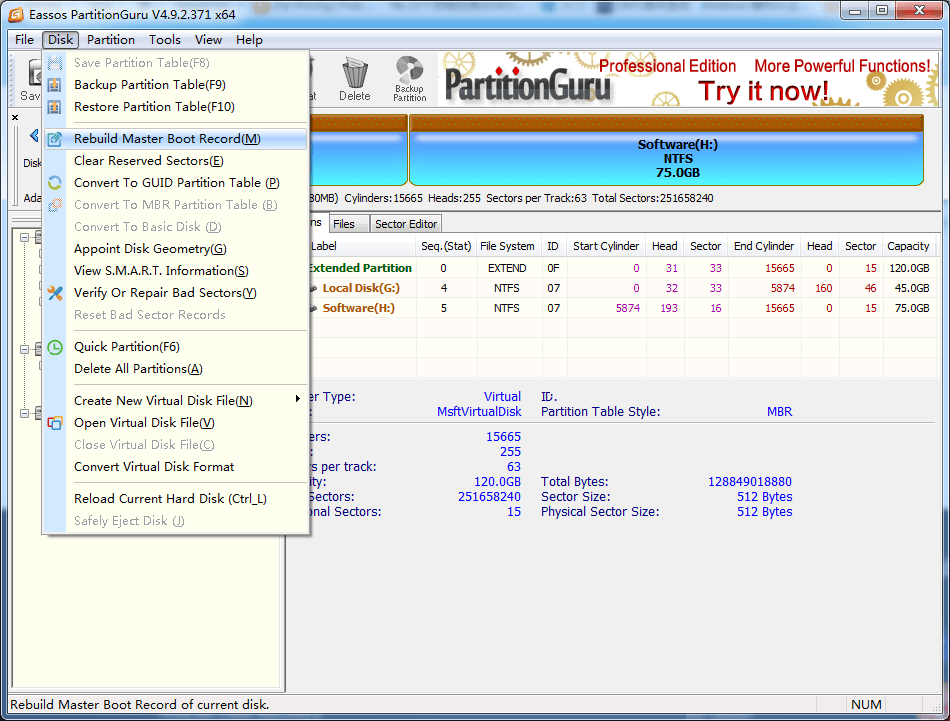Click the status bar message about rebuilding MBR
The image size is (950, 721).
tap(139, 705)
